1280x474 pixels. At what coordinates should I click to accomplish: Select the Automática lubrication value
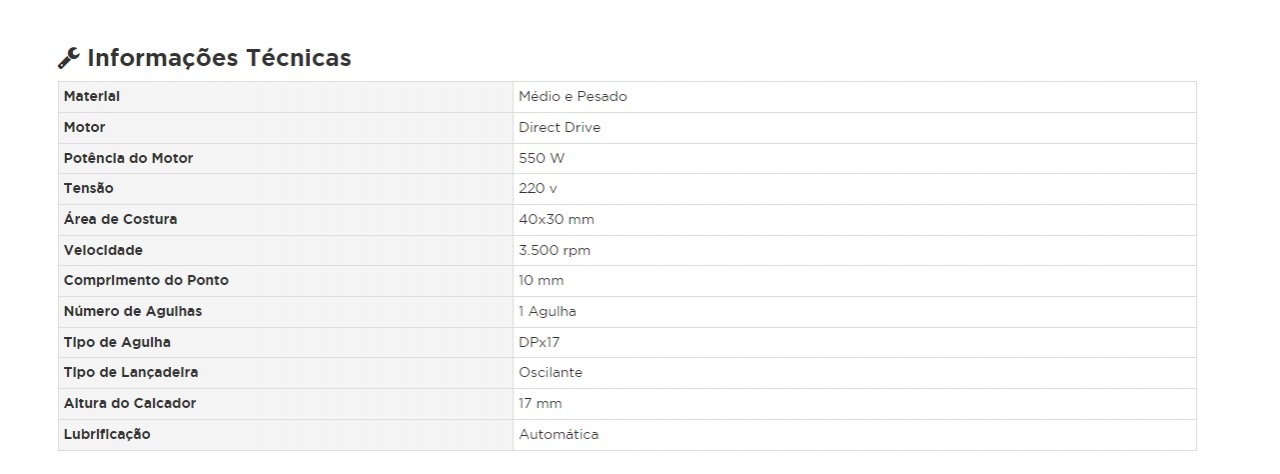tap(559, 435)
